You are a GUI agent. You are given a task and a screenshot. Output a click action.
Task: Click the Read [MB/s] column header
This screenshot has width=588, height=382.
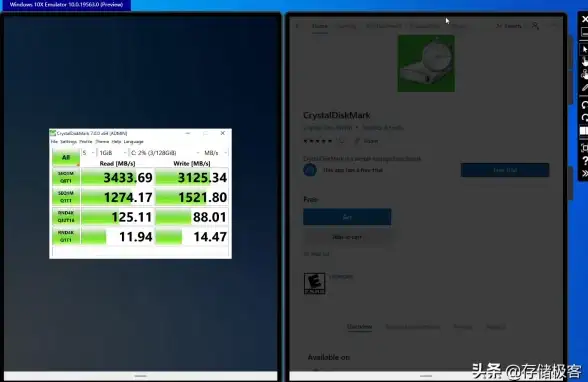(117, 163)
